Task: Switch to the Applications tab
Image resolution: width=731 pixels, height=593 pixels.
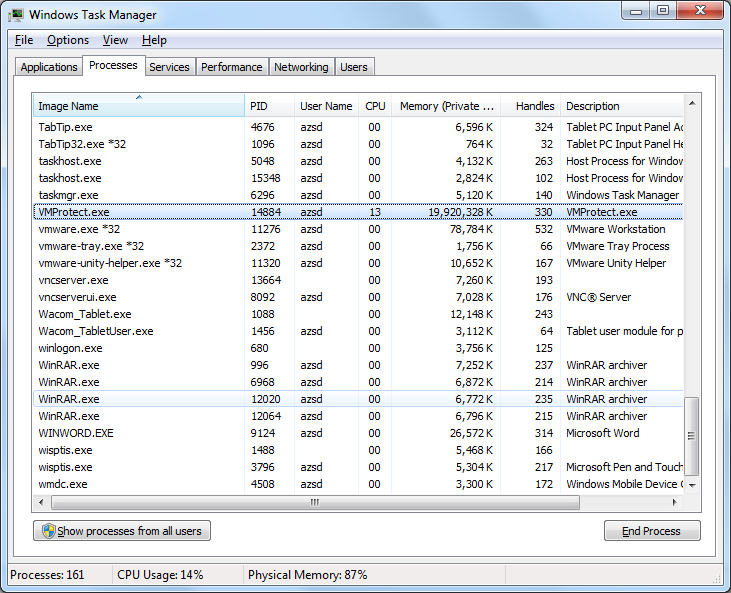Action: point(49,67)
